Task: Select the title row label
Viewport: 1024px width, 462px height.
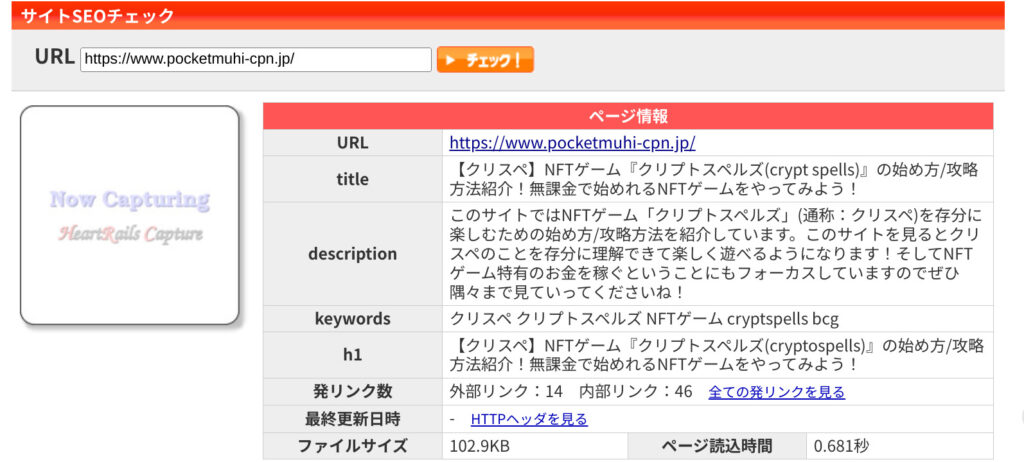Action: pyautogui.click(x=353, y=179)
